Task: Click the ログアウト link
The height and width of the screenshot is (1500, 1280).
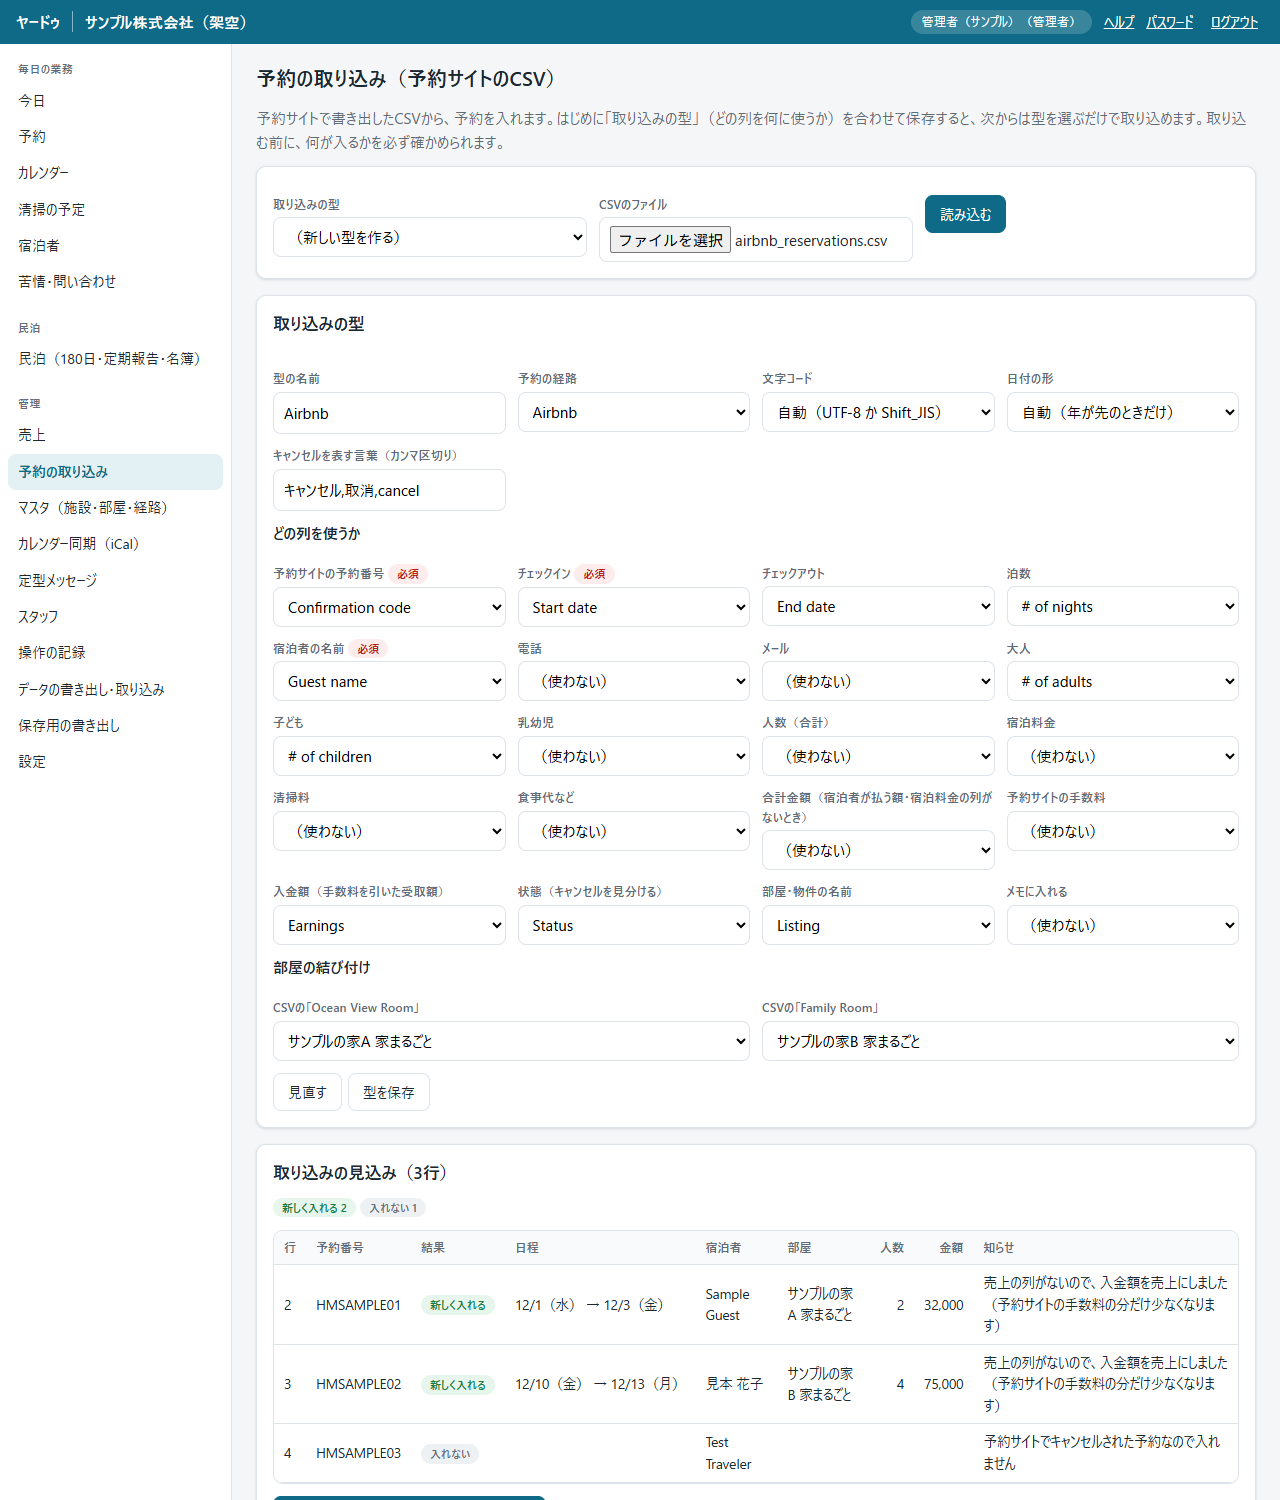Action: [1234, 22]
